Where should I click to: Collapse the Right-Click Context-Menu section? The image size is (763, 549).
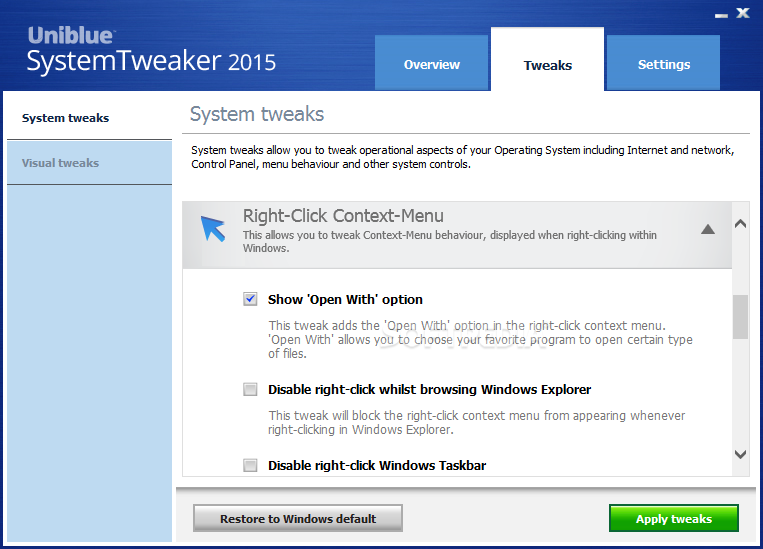pos(708,229)
